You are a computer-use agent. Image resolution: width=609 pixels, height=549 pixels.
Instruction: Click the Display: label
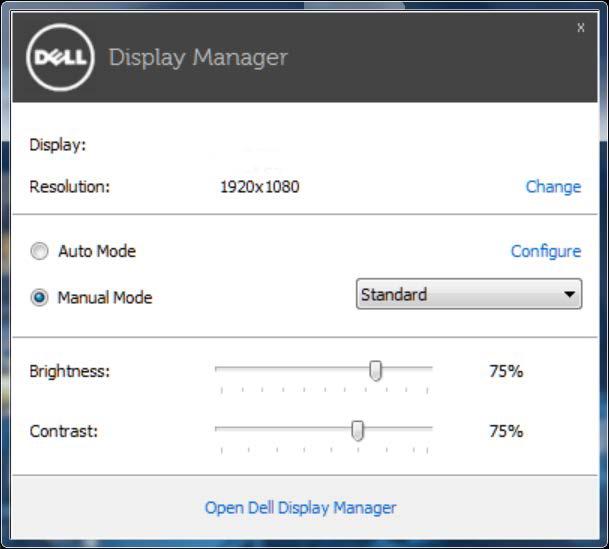coord(57,145)
